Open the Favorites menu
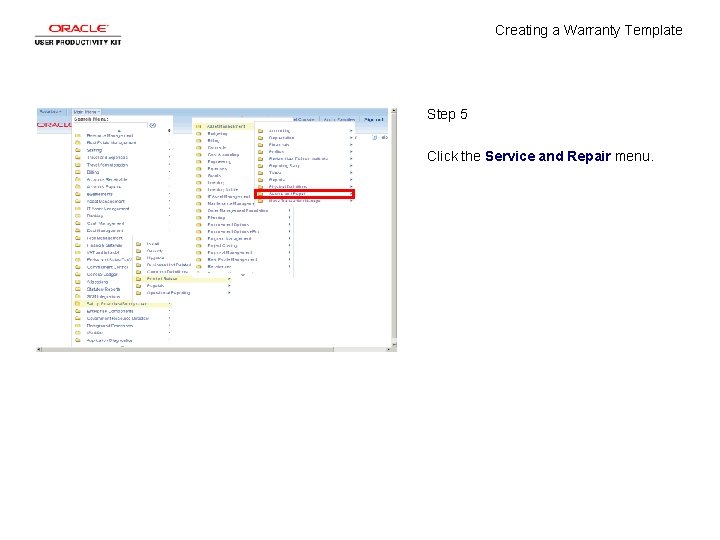The image size is (720, 540). pos(50,112)
